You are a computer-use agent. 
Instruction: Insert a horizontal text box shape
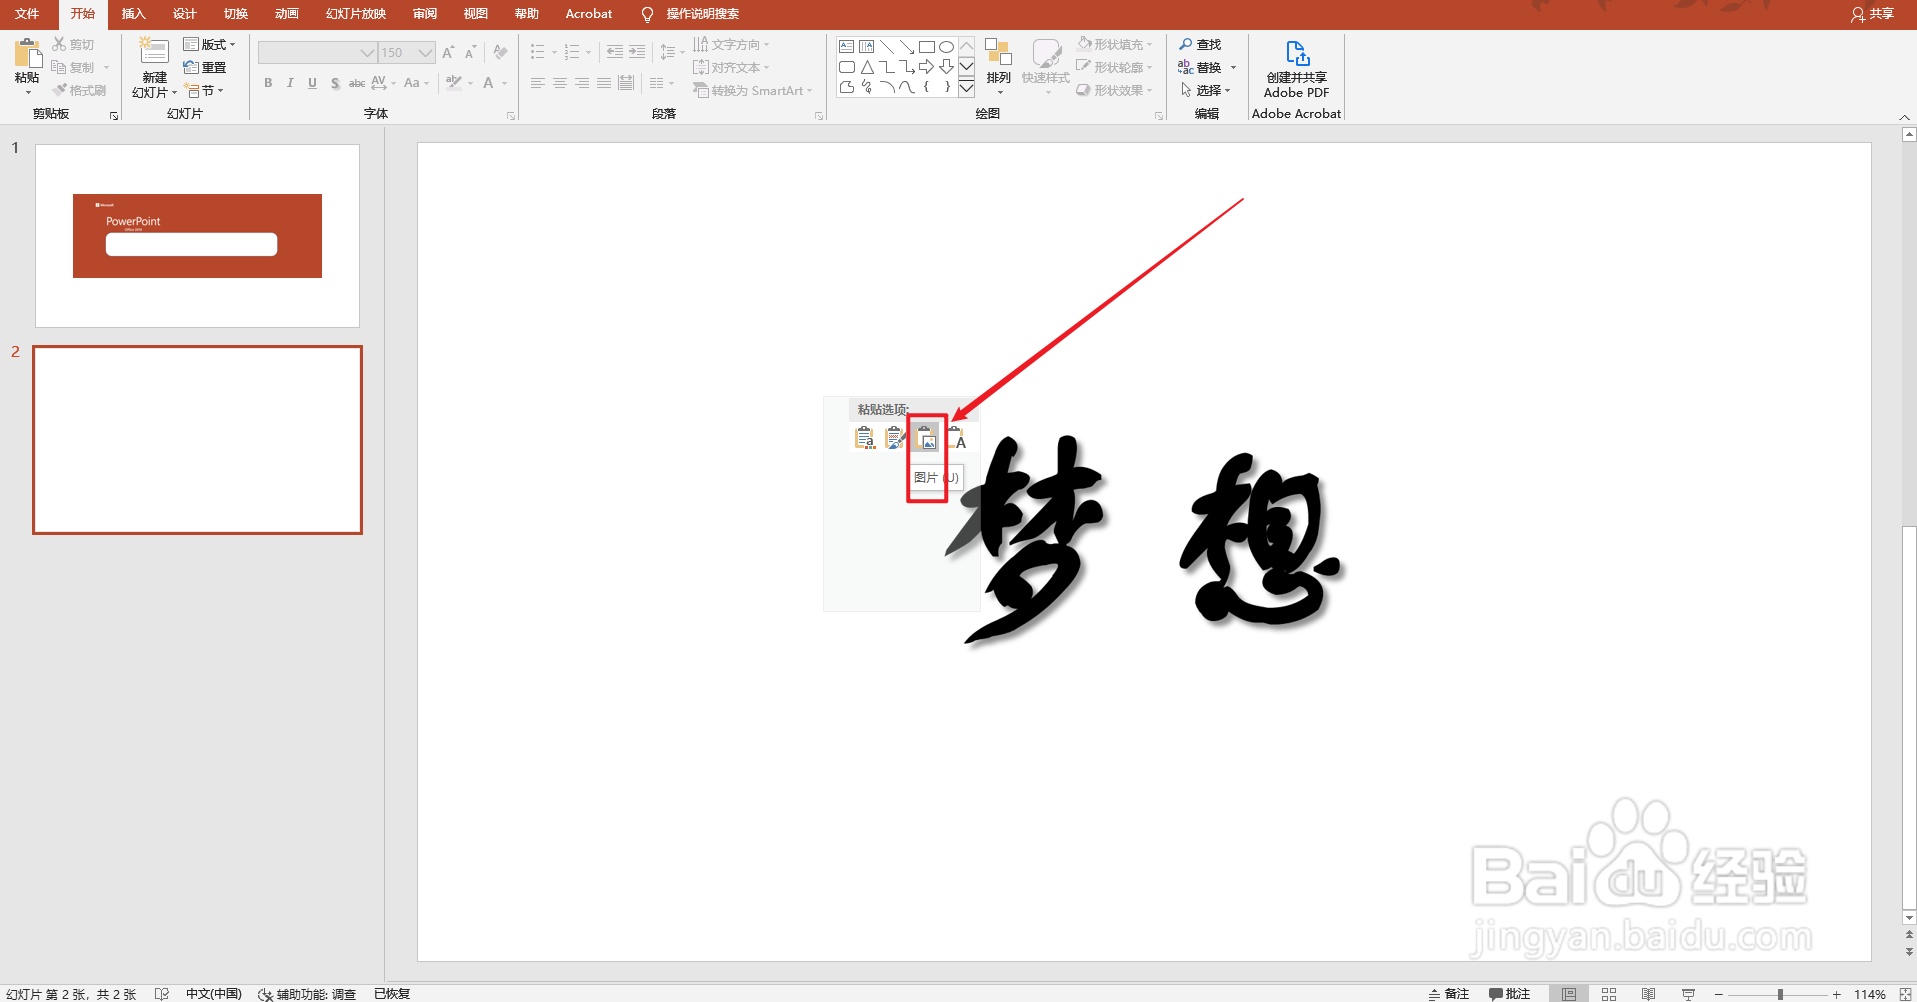(x=847, y=46)
